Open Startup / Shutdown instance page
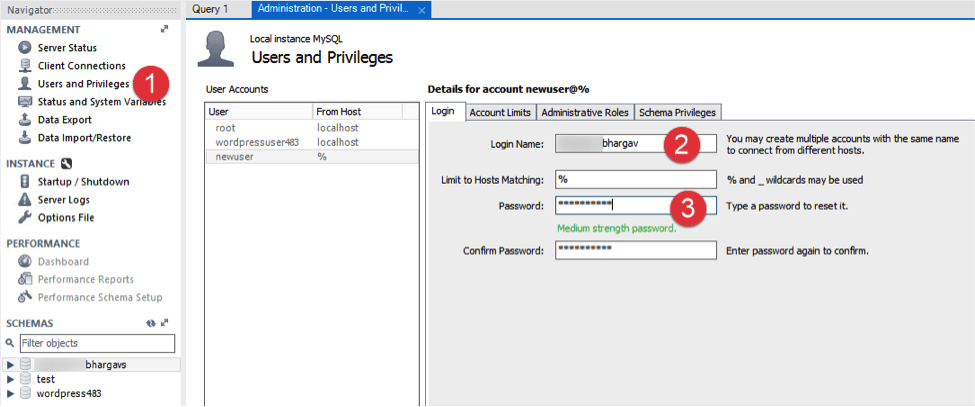The height and width of the screenshot is (407, 975). 83,182
